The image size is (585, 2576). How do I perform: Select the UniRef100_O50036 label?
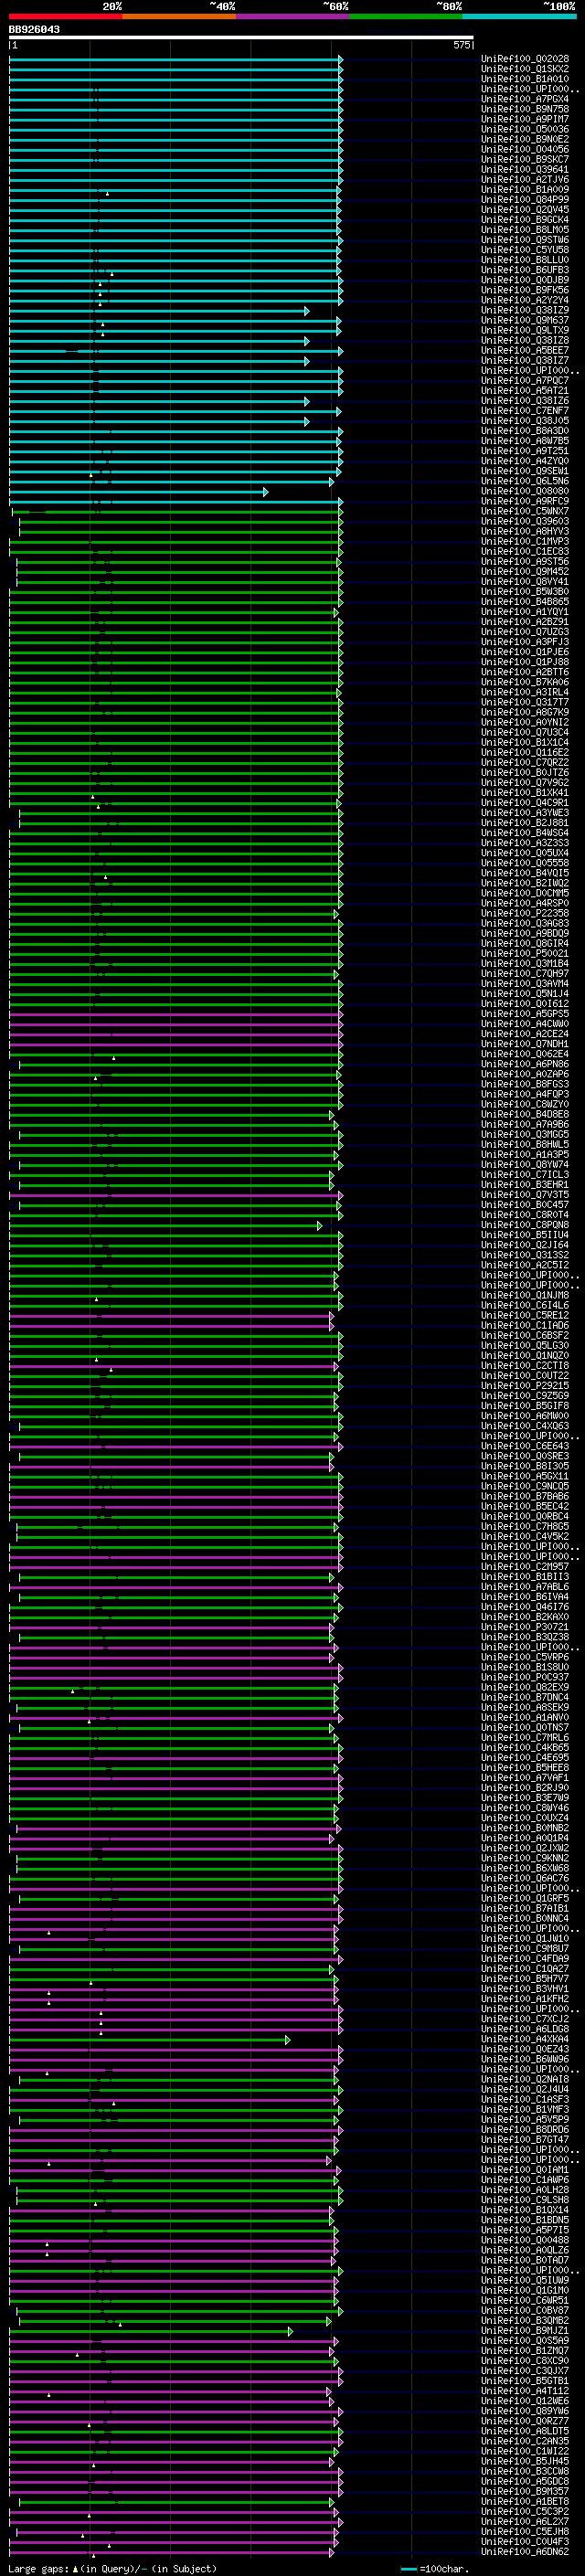pos(525,130)
